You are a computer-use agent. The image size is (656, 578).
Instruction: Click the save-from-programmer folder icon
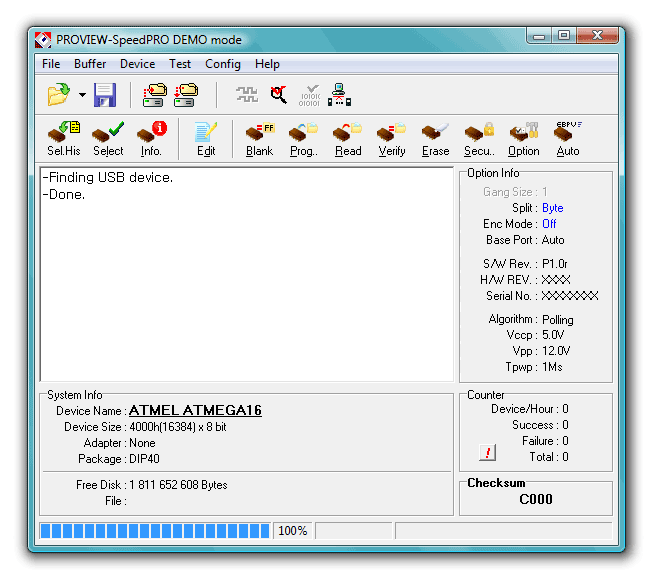pyautogui.click(x=186, y=95)
